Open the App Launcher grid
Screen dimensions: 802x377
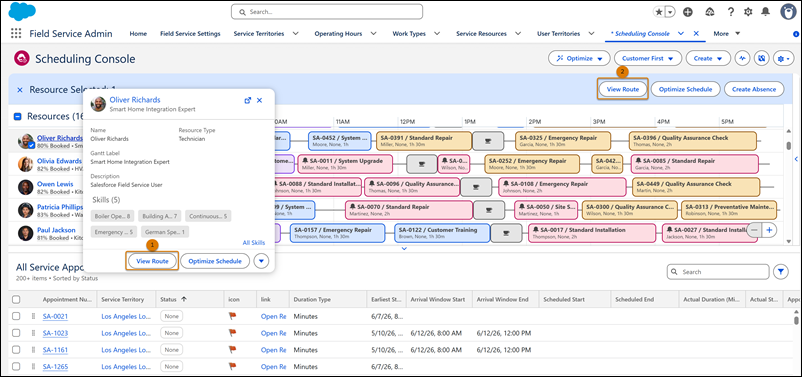[16, 34]
